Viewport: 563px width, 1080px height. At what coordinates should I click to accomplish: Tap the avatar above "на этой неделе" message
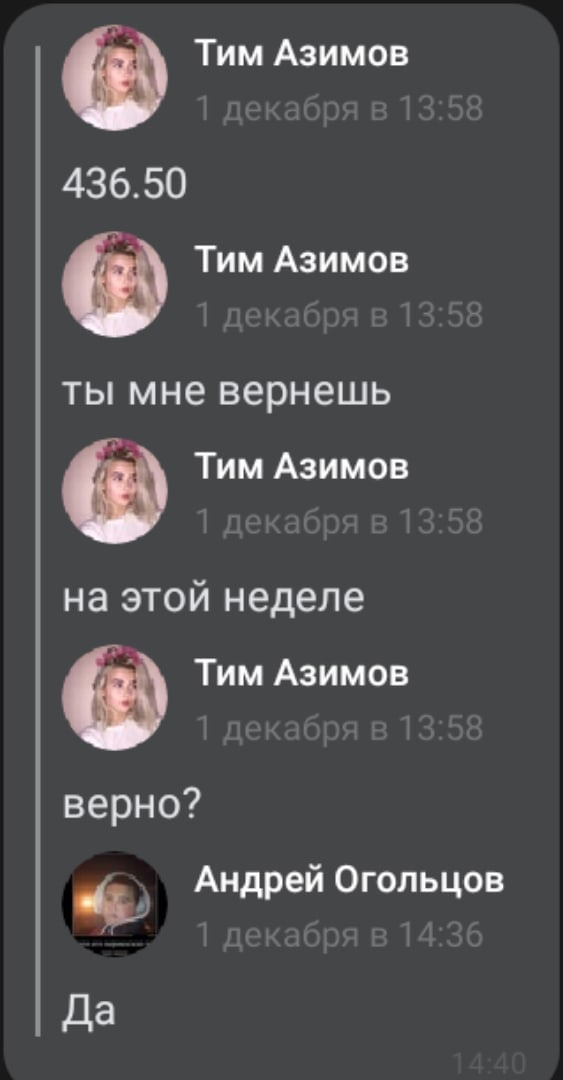point(114,490)
